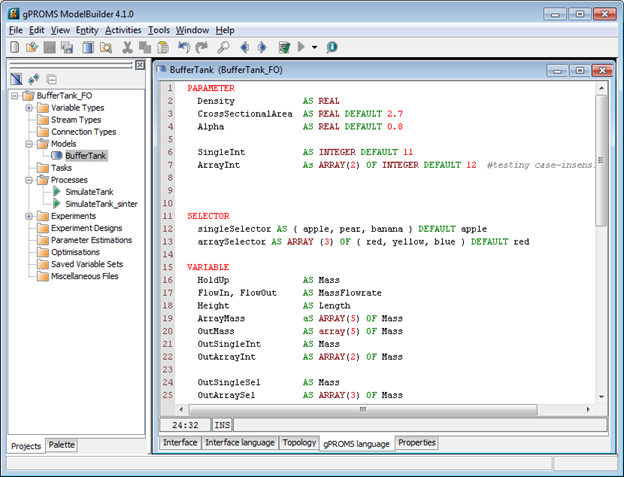Open the File menu
Viewport: 624px width, 477px height.
click(x=16, y=30)
